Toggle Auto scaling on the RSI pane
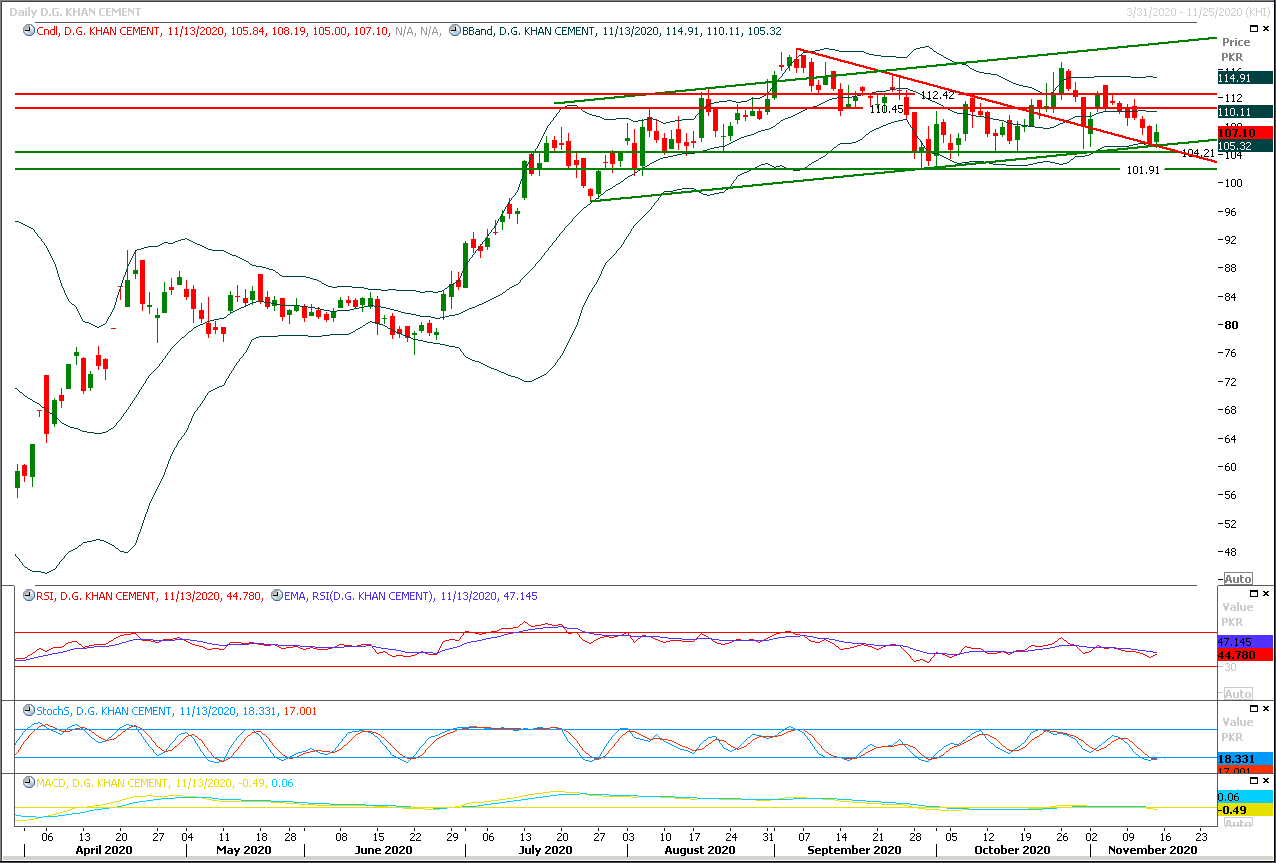Image resolution: width=1276 pixels, height=863 pixels. point(1237,694)
